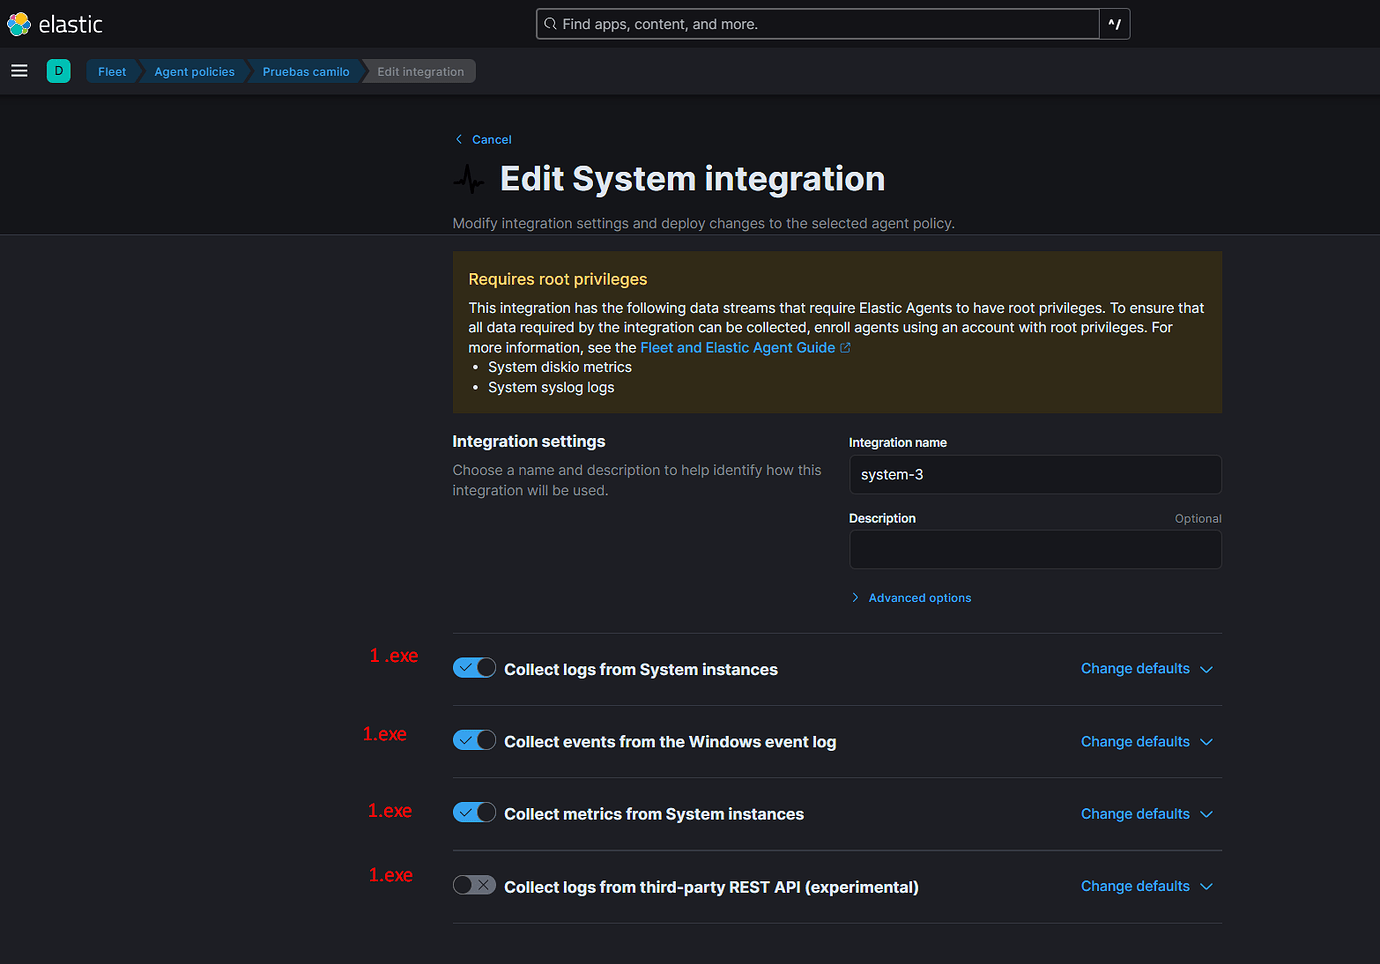
Task: Expand Change defaults for Windows event log
Action: tap(1146, 741)
